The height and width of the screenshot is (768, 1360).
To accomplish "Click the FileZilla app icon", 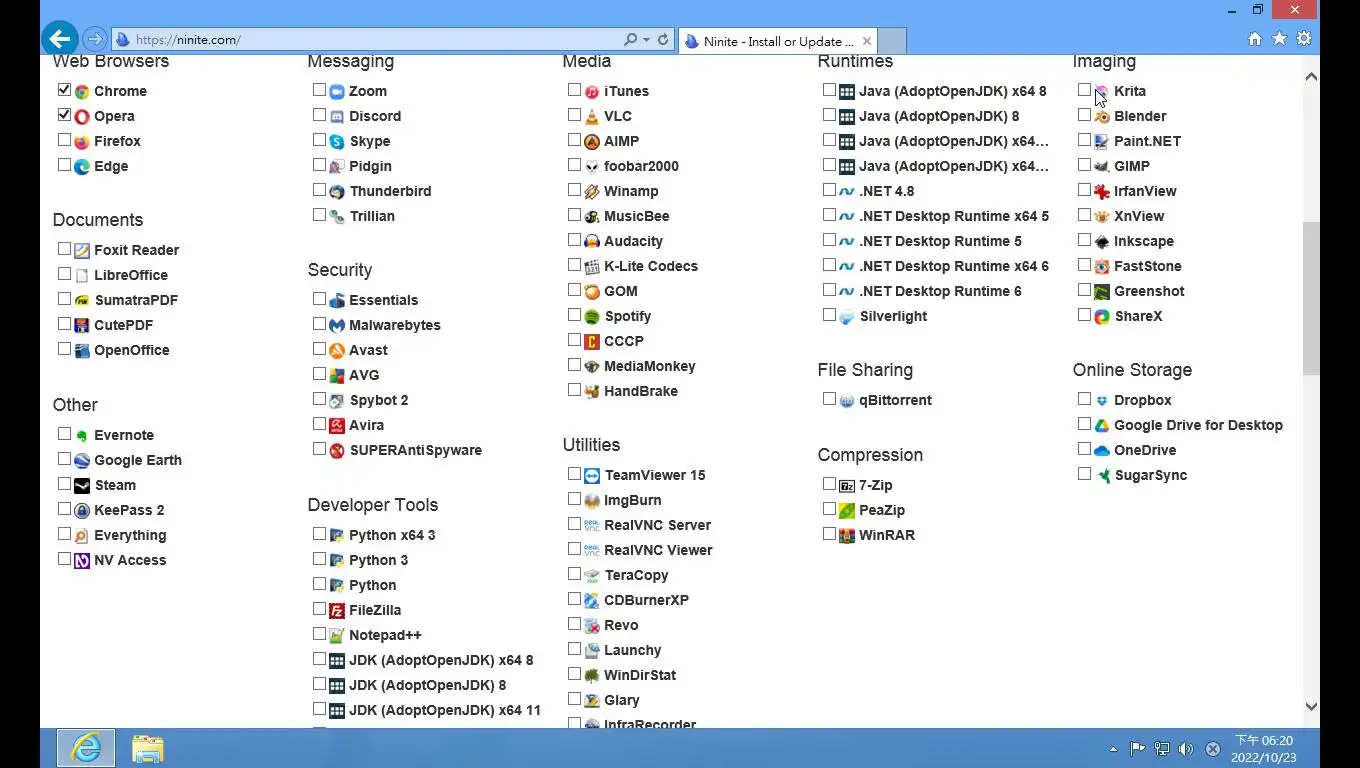I will [337, 610].
